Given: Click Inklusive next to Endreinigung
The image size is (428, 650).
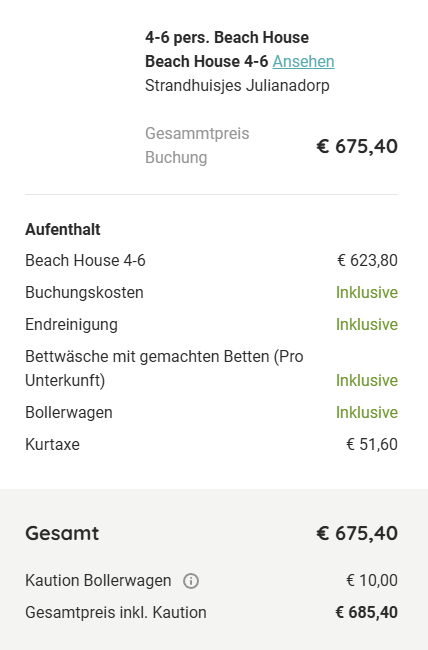Looking at the screenshot, I should tap(367, 325).
